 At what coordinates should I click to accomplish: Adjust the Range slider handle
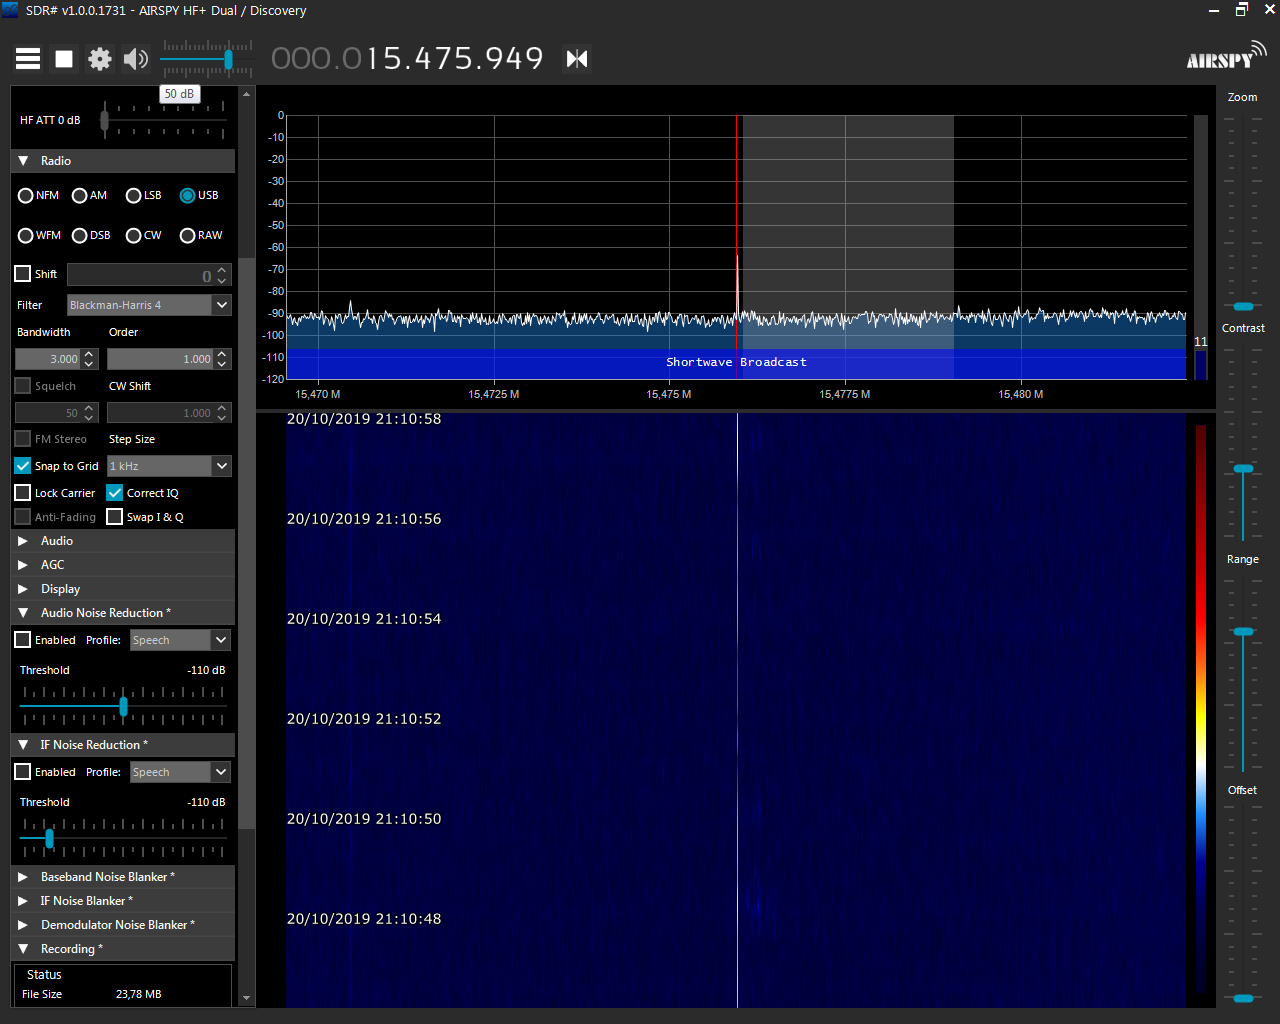1243,631
